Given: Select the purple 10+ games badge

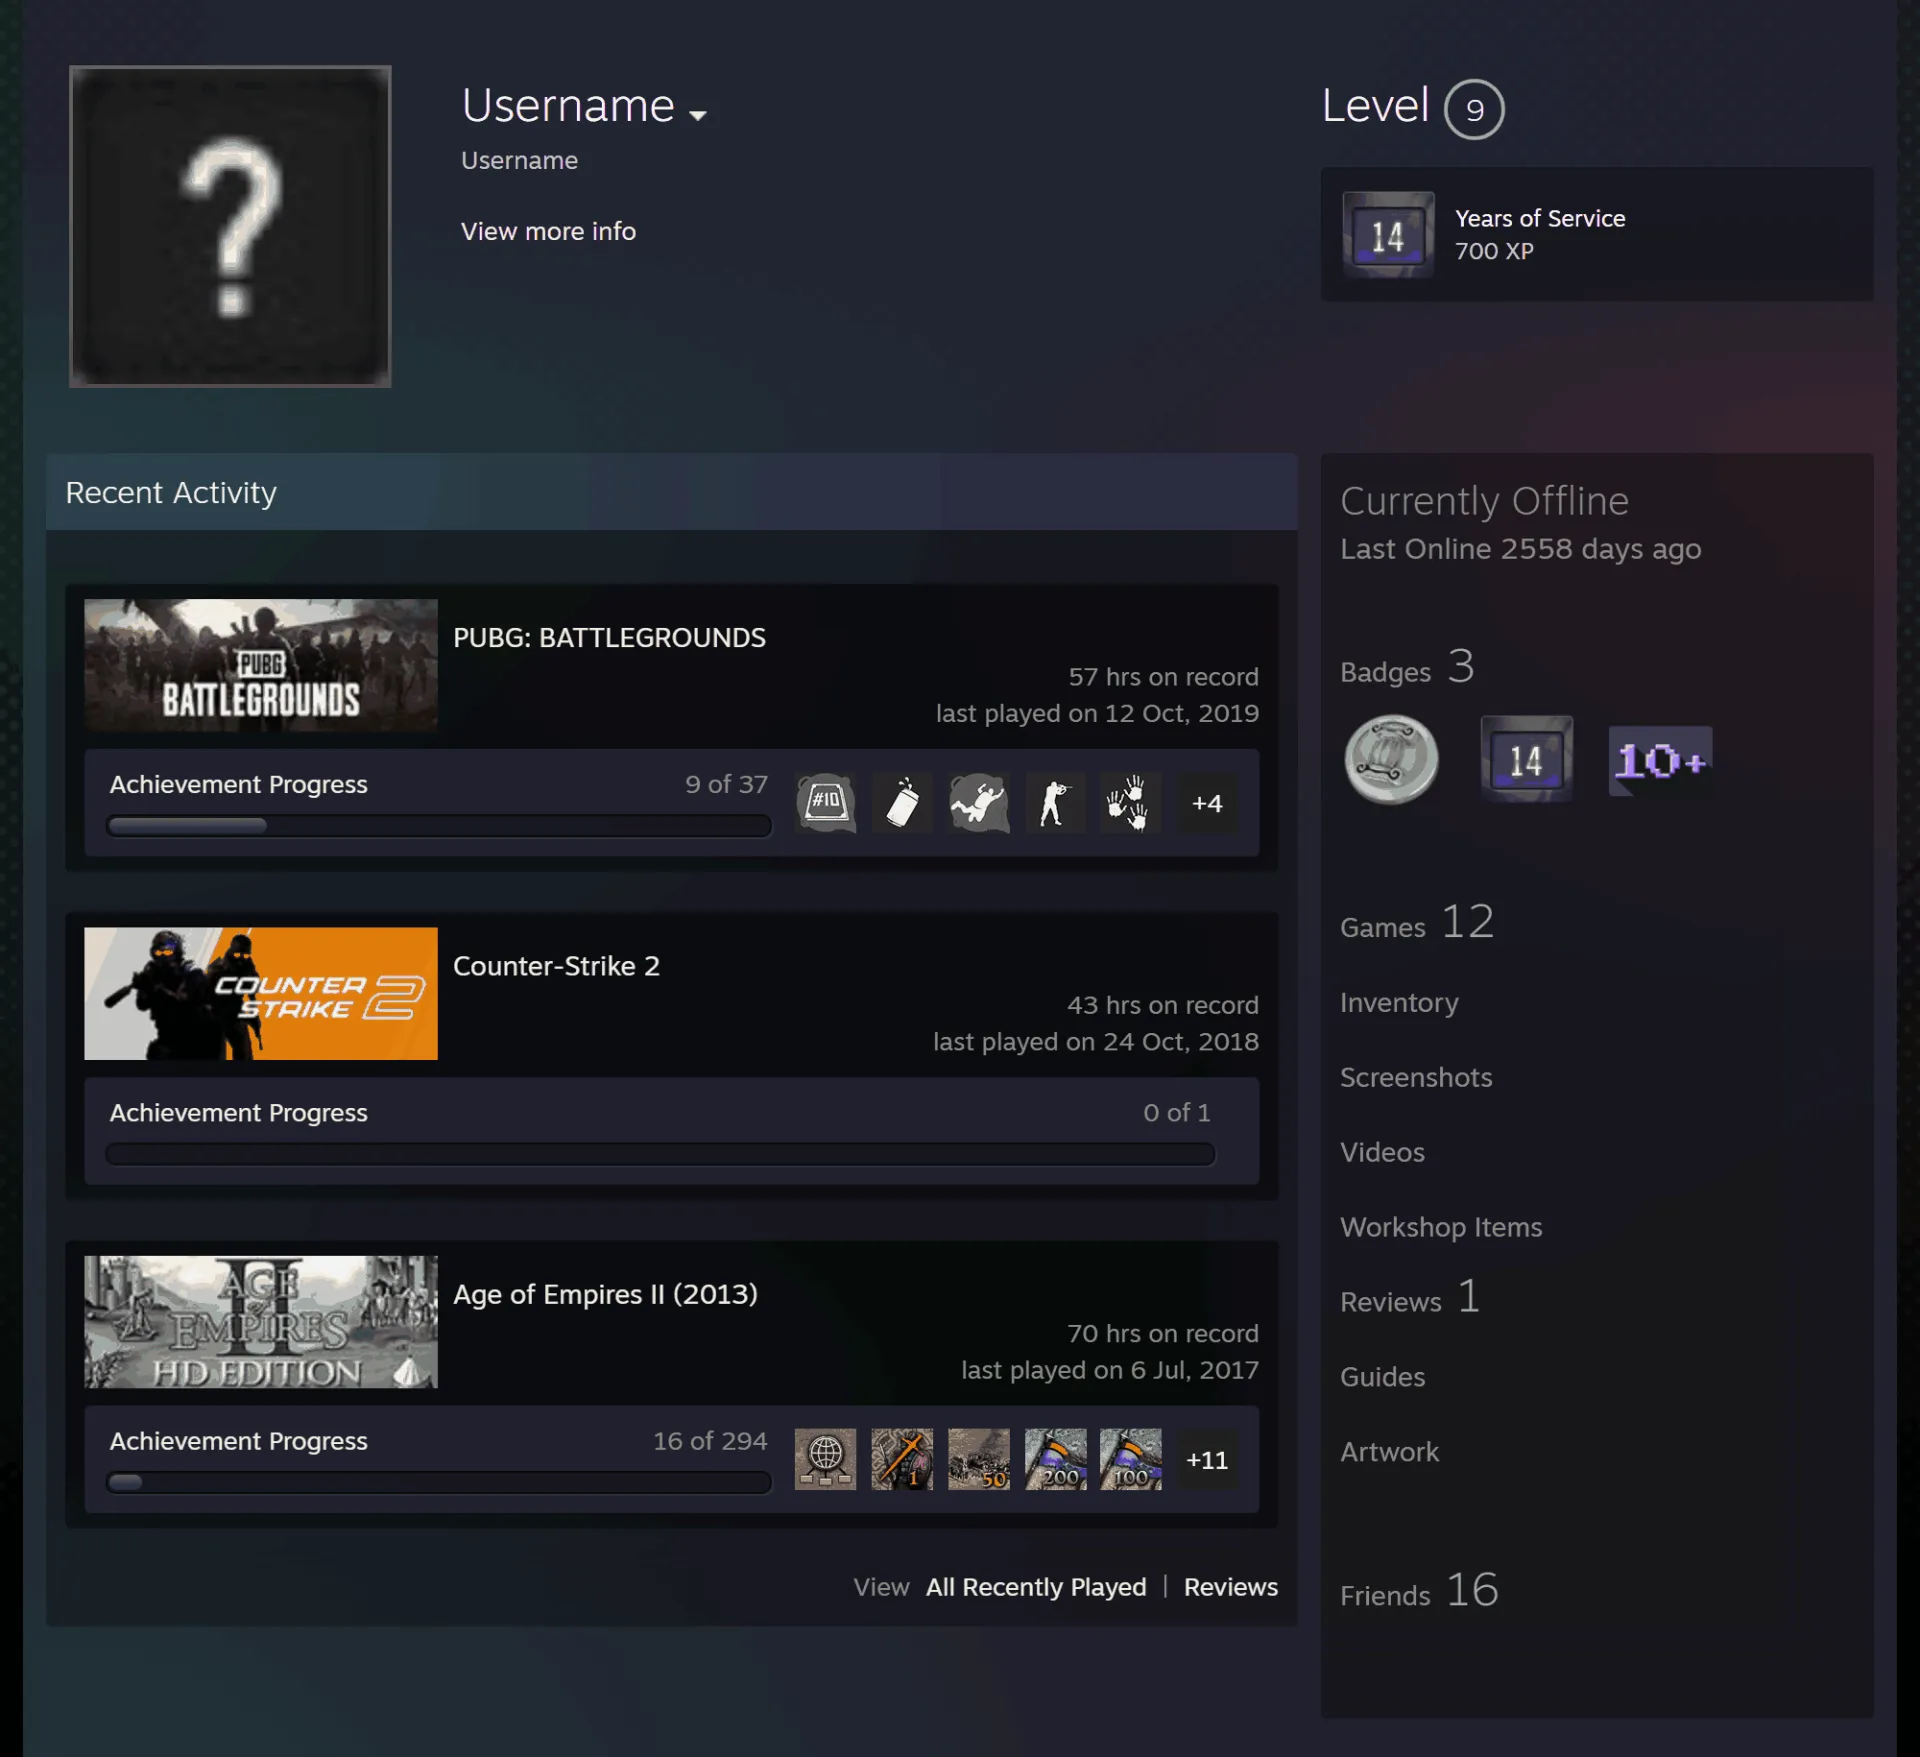Looking at the screenshot, I should 1660,761.
